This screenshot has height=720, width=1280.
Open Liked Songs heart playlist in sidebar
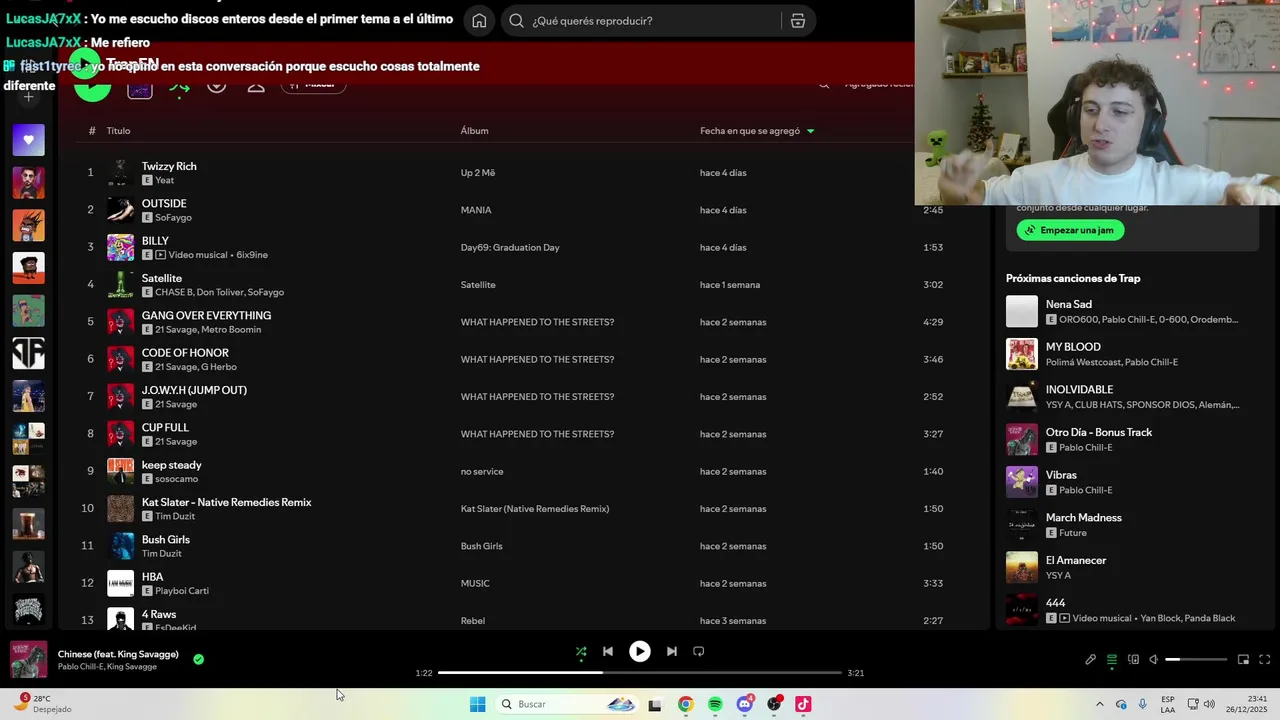[x=28, y=140]
